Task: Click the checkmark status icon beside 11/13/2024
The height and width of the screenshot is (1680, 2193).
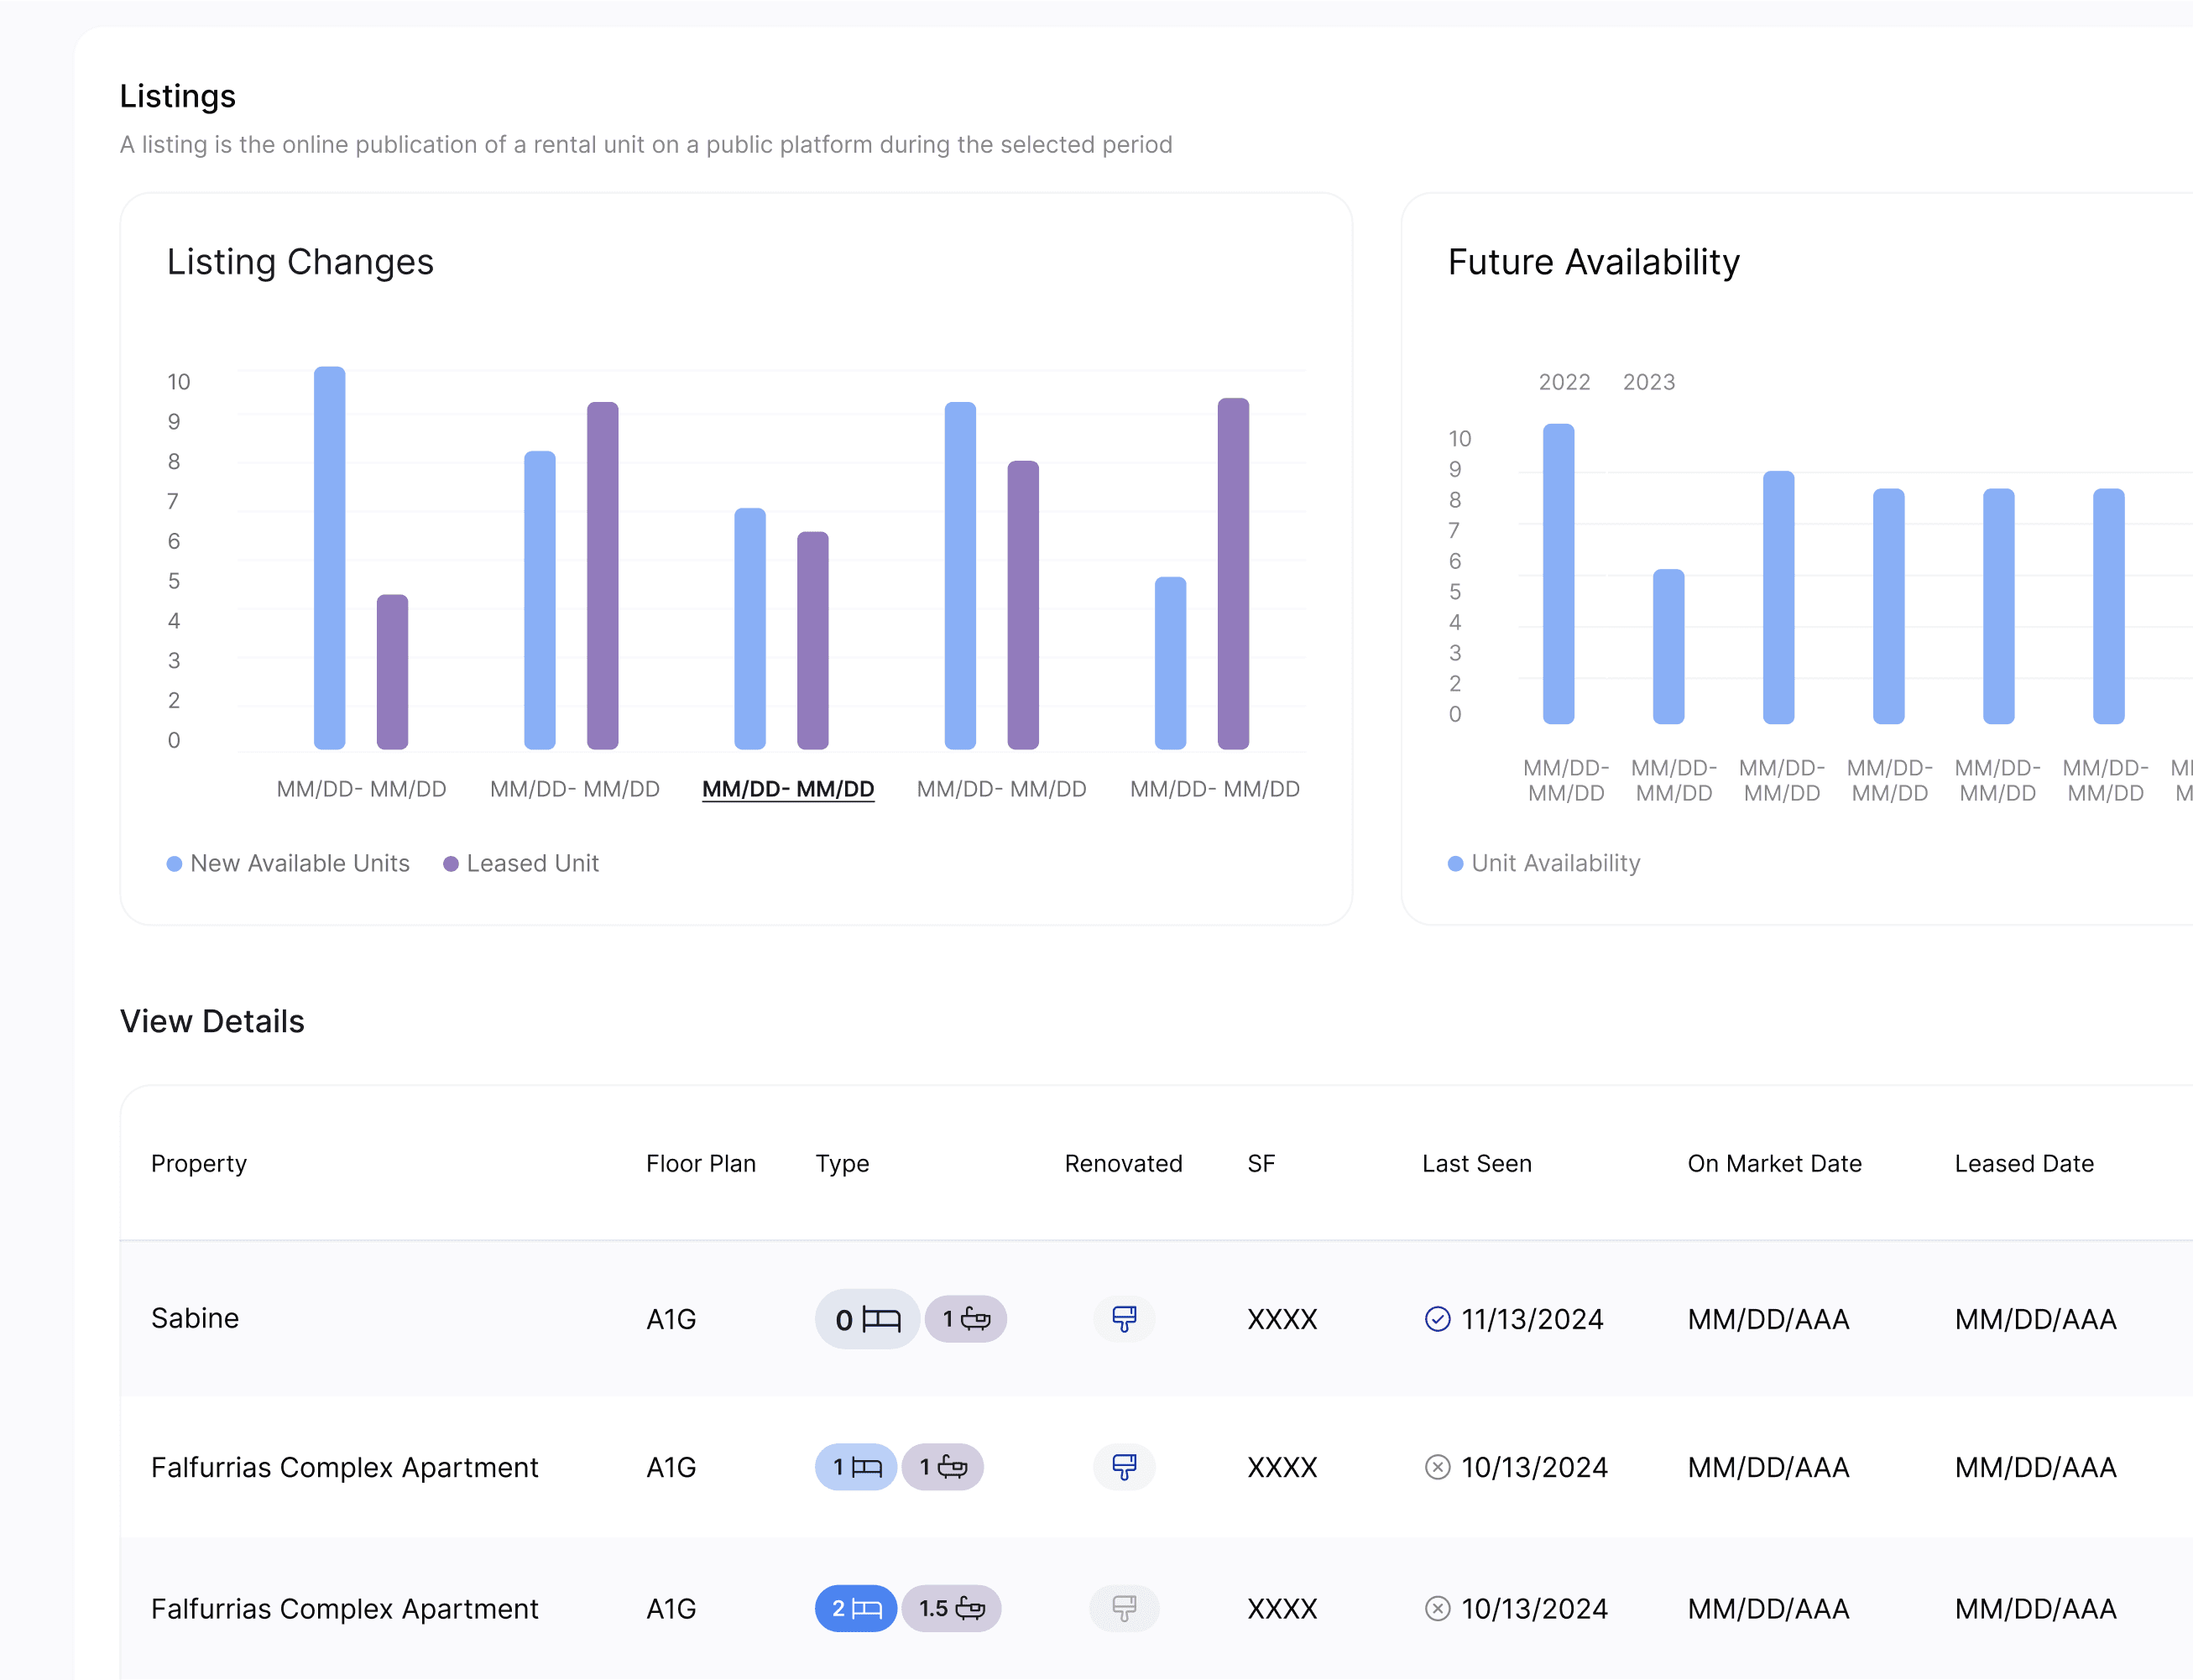Action: 1437,1319
